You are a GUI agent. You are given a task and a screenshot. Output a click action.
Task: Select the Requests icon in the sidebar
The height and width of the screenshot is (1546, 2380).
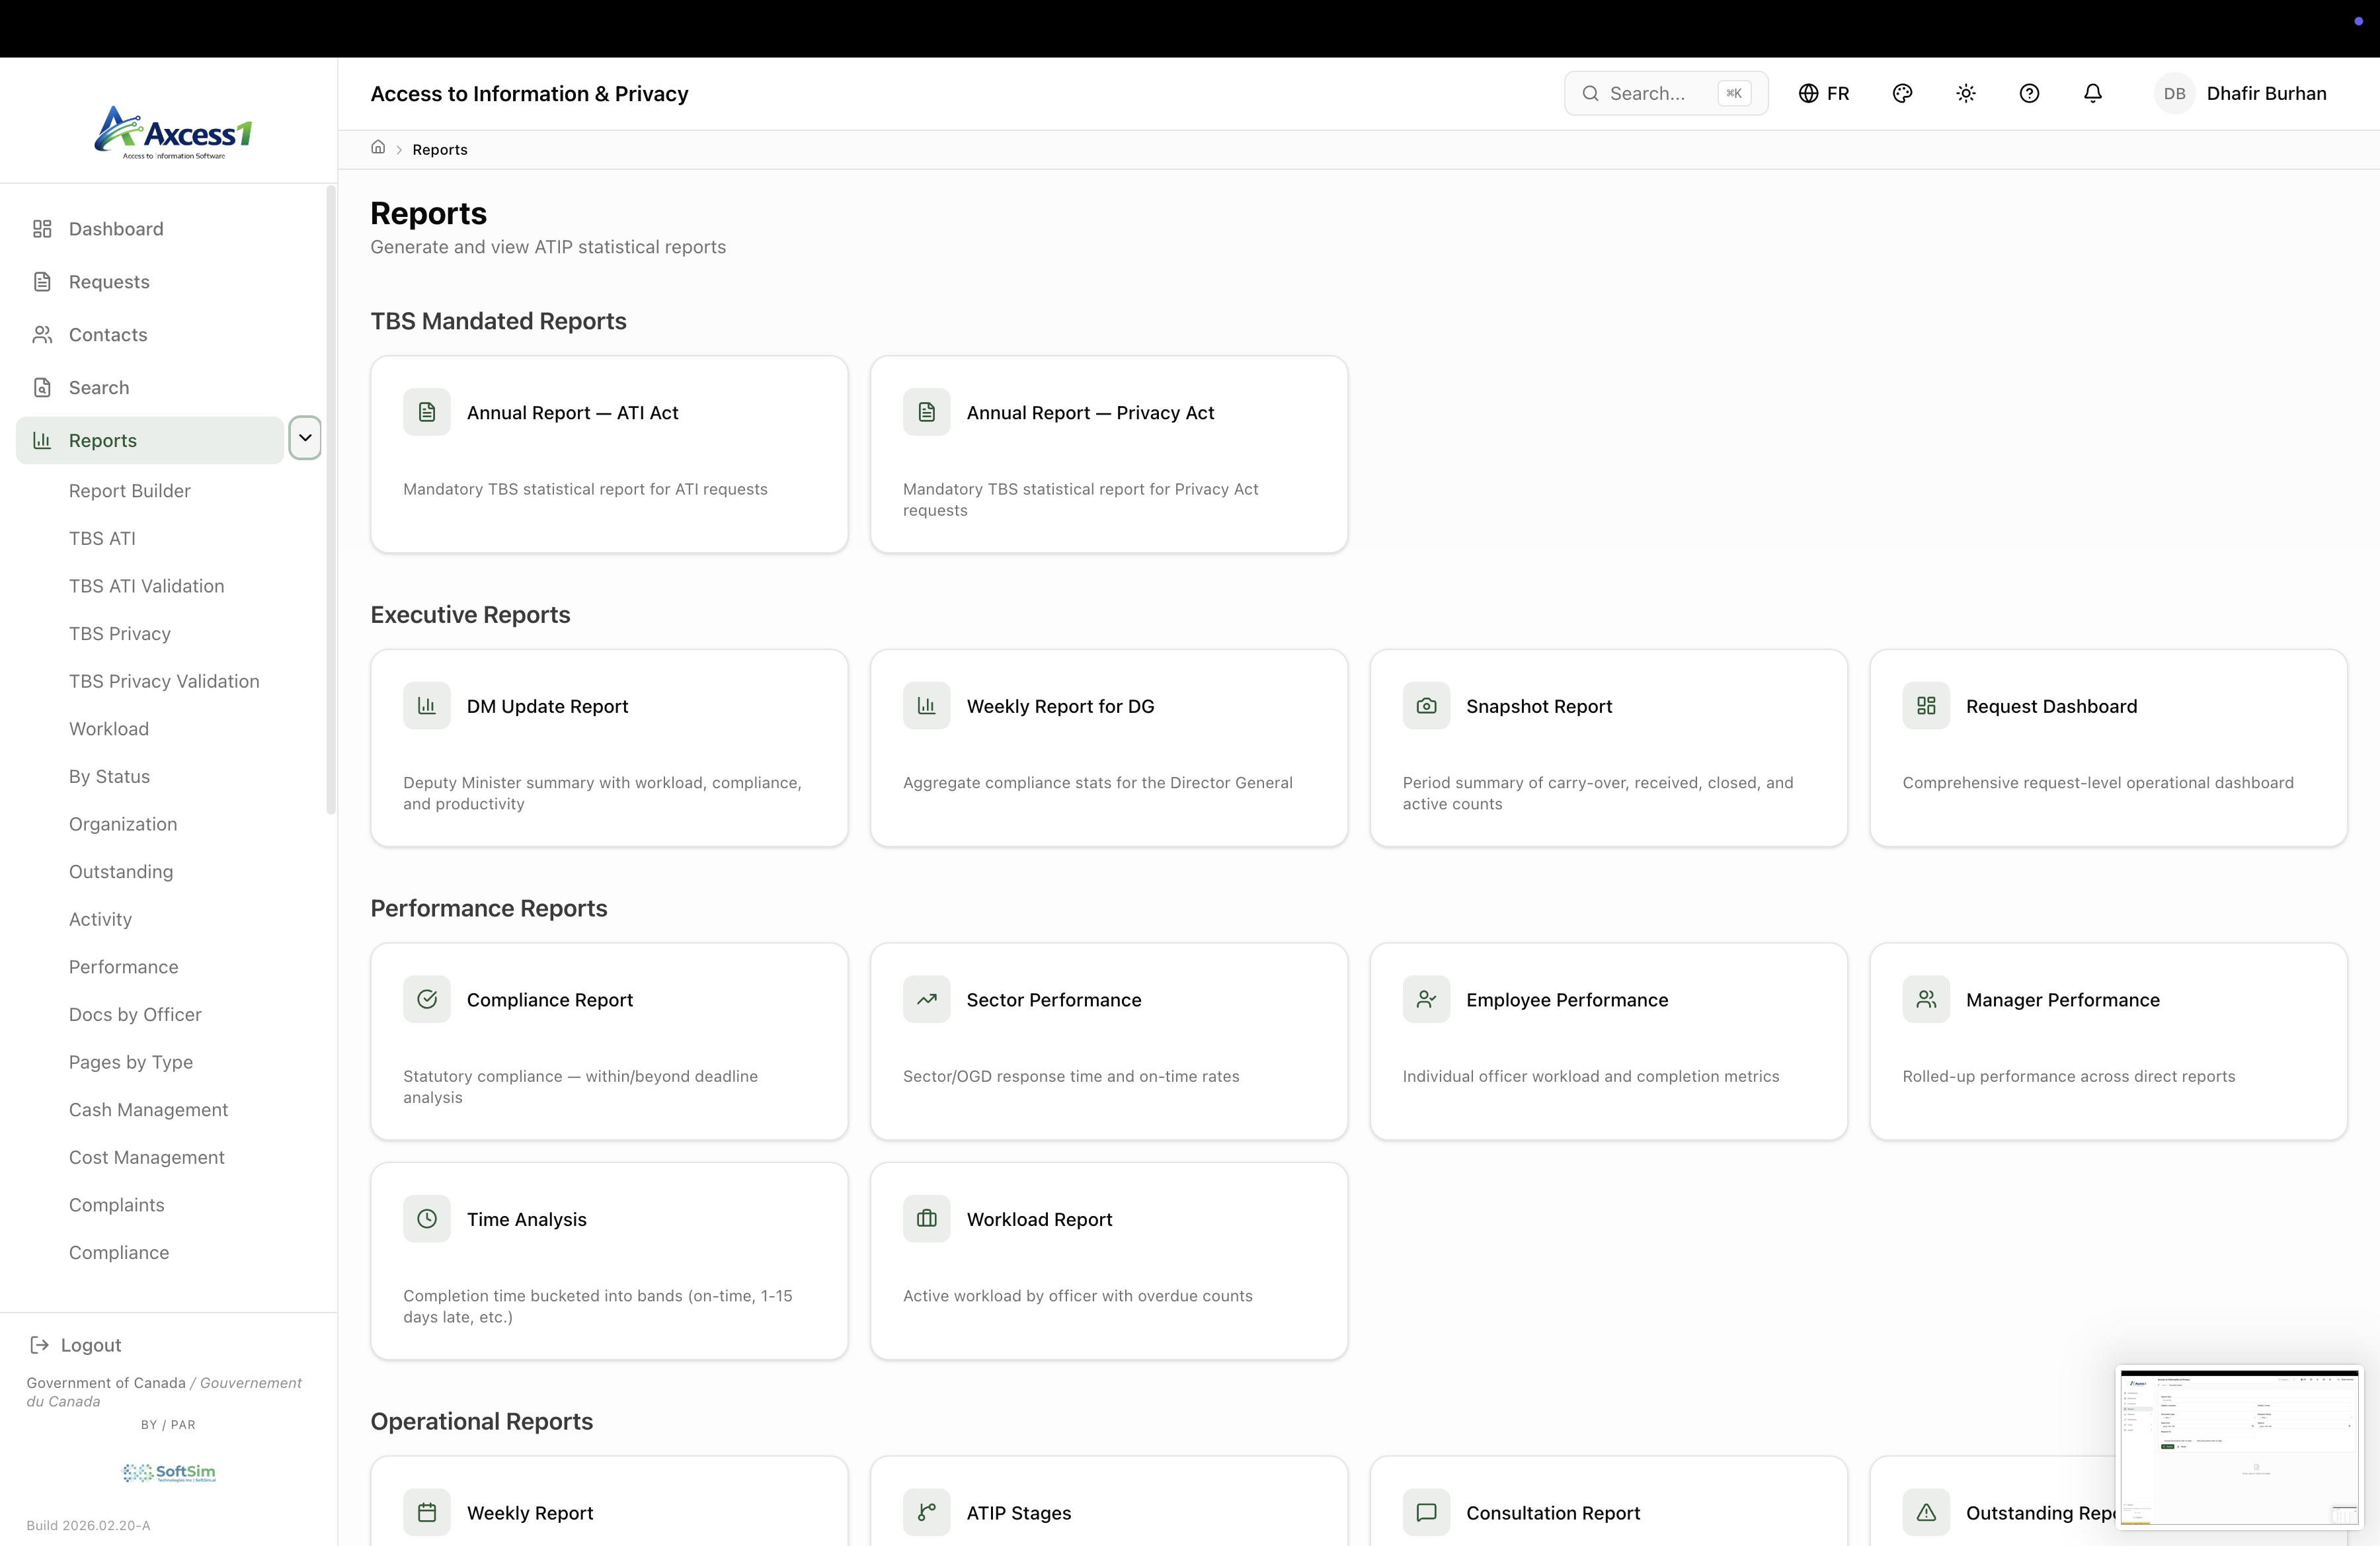pyautogui.click(x=41, y=281)
